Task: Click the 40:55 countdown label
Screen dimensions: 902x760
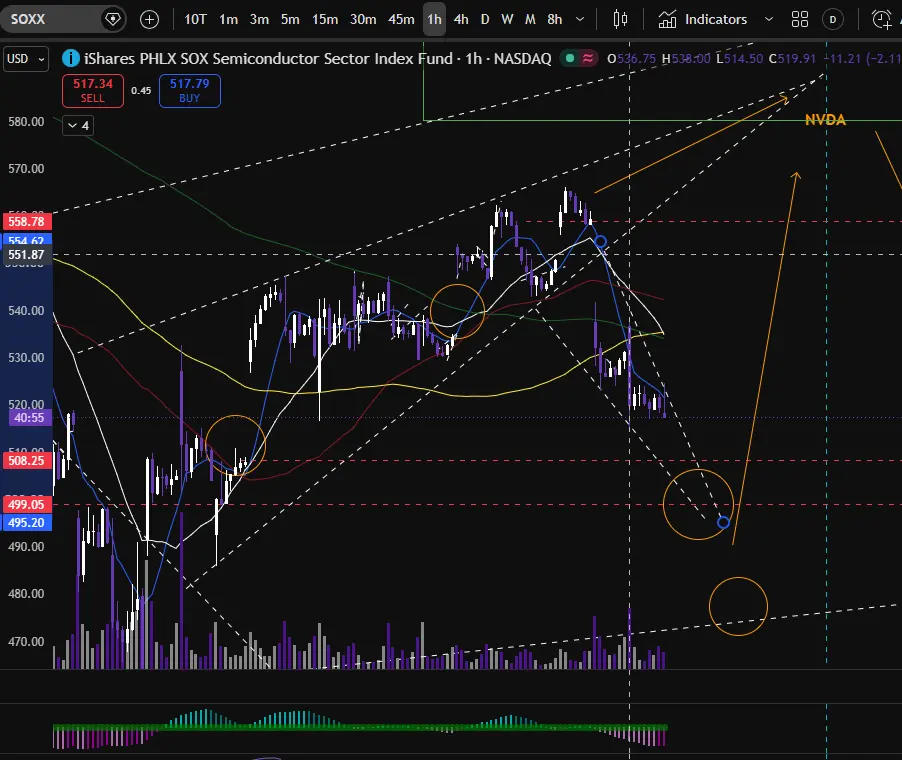Action: point(29,418)
